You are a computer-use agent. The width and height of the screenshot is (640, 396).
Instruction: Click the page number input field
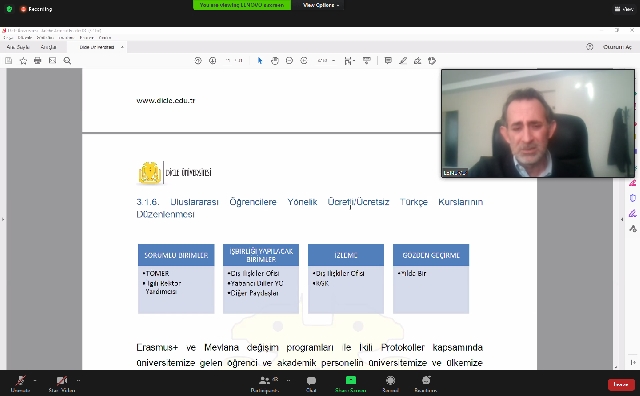point(229,61)
